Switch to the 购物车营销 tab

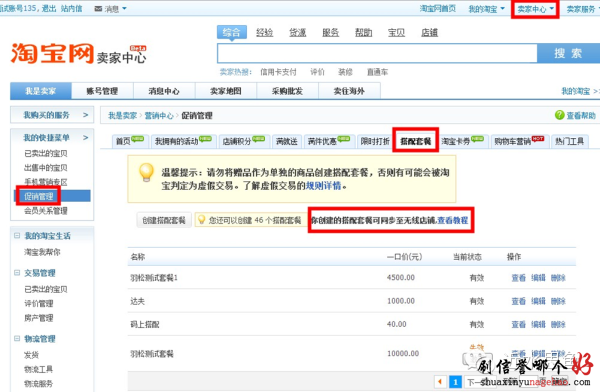(x=519, y=141)
